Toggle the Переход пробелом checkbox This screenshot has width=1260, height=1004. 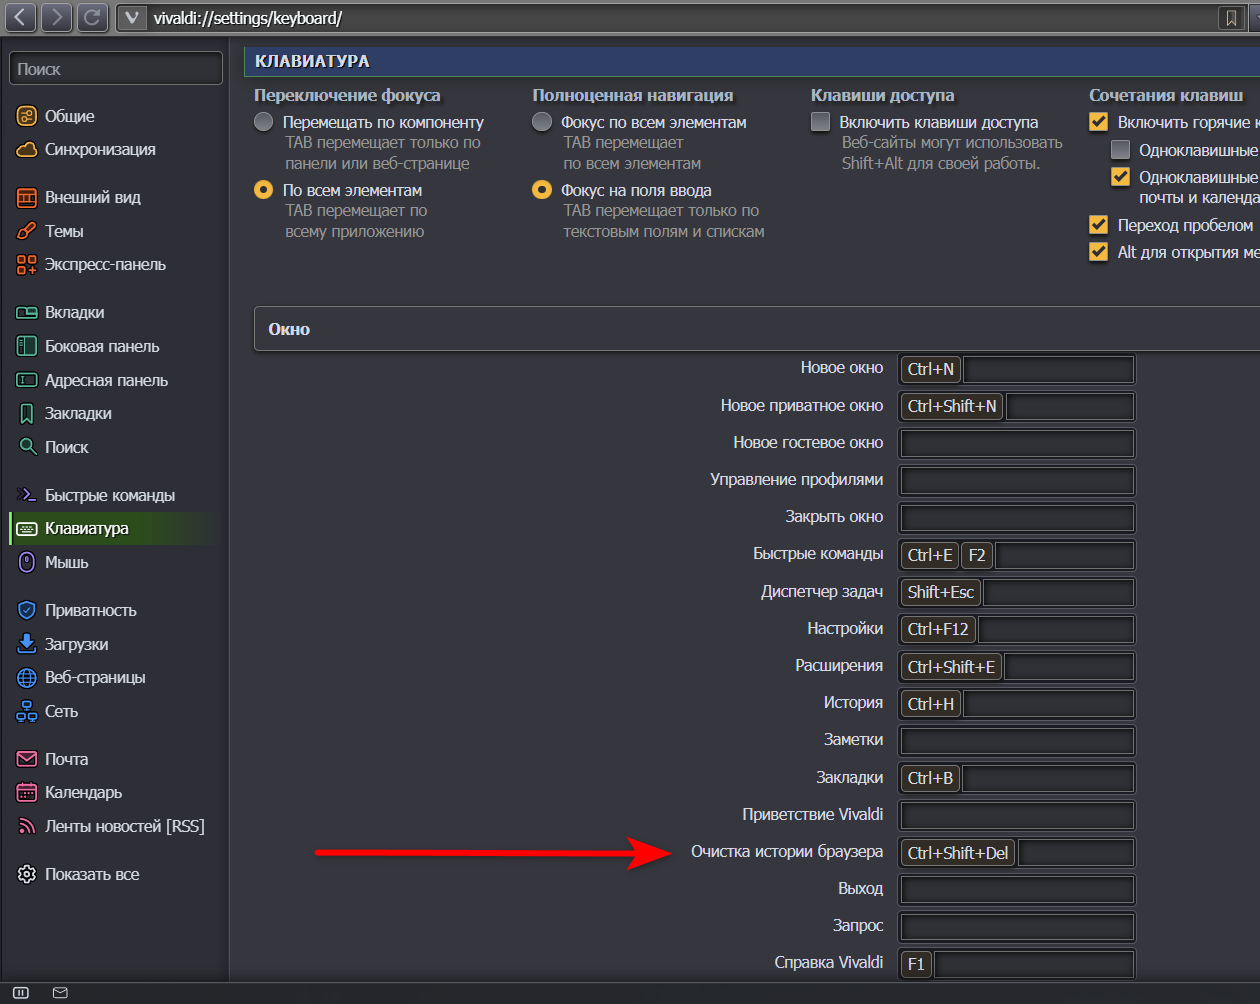[x=1099, y=225]
